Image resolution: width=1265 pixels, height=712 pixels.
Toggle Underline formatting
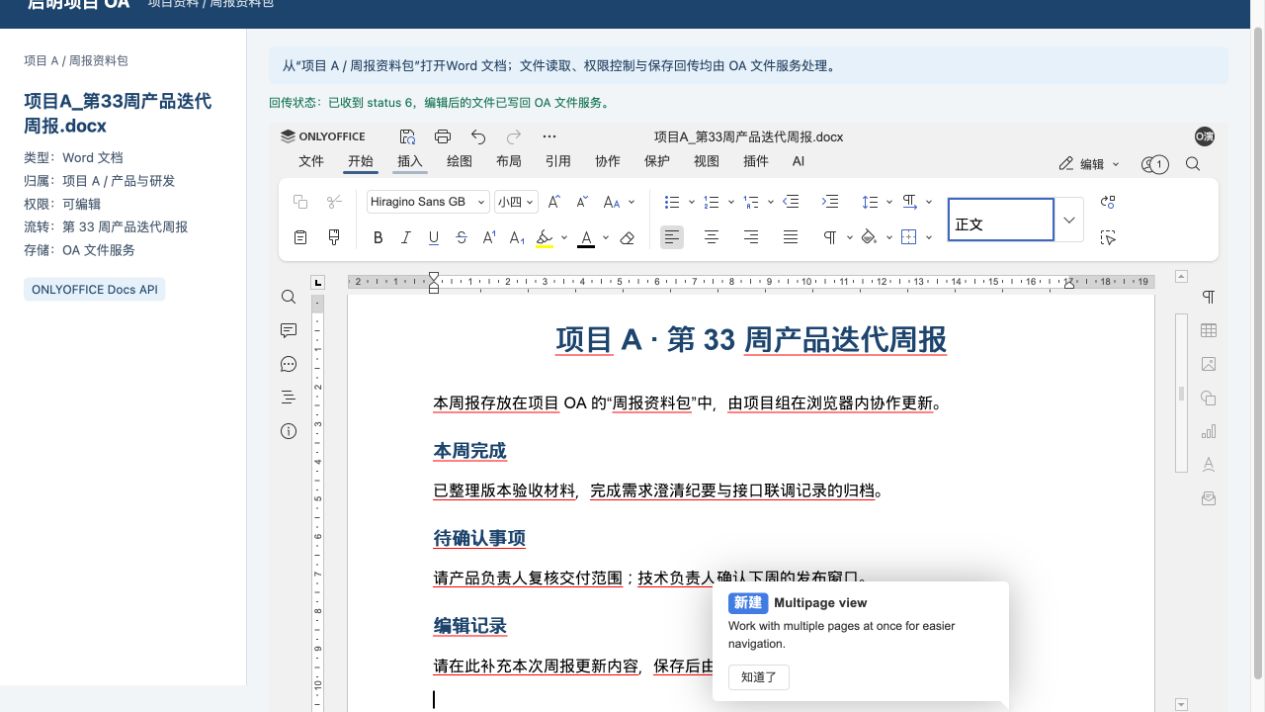(x=433, y=237)
